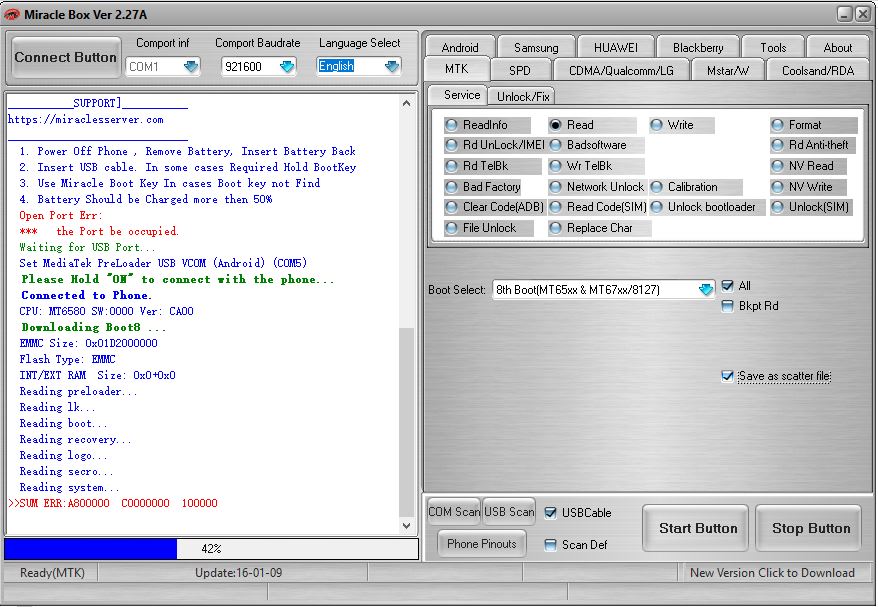Click the https://miraclesserver.com log line
Viewport: 878px width, 607px height.
click(86, 119)
